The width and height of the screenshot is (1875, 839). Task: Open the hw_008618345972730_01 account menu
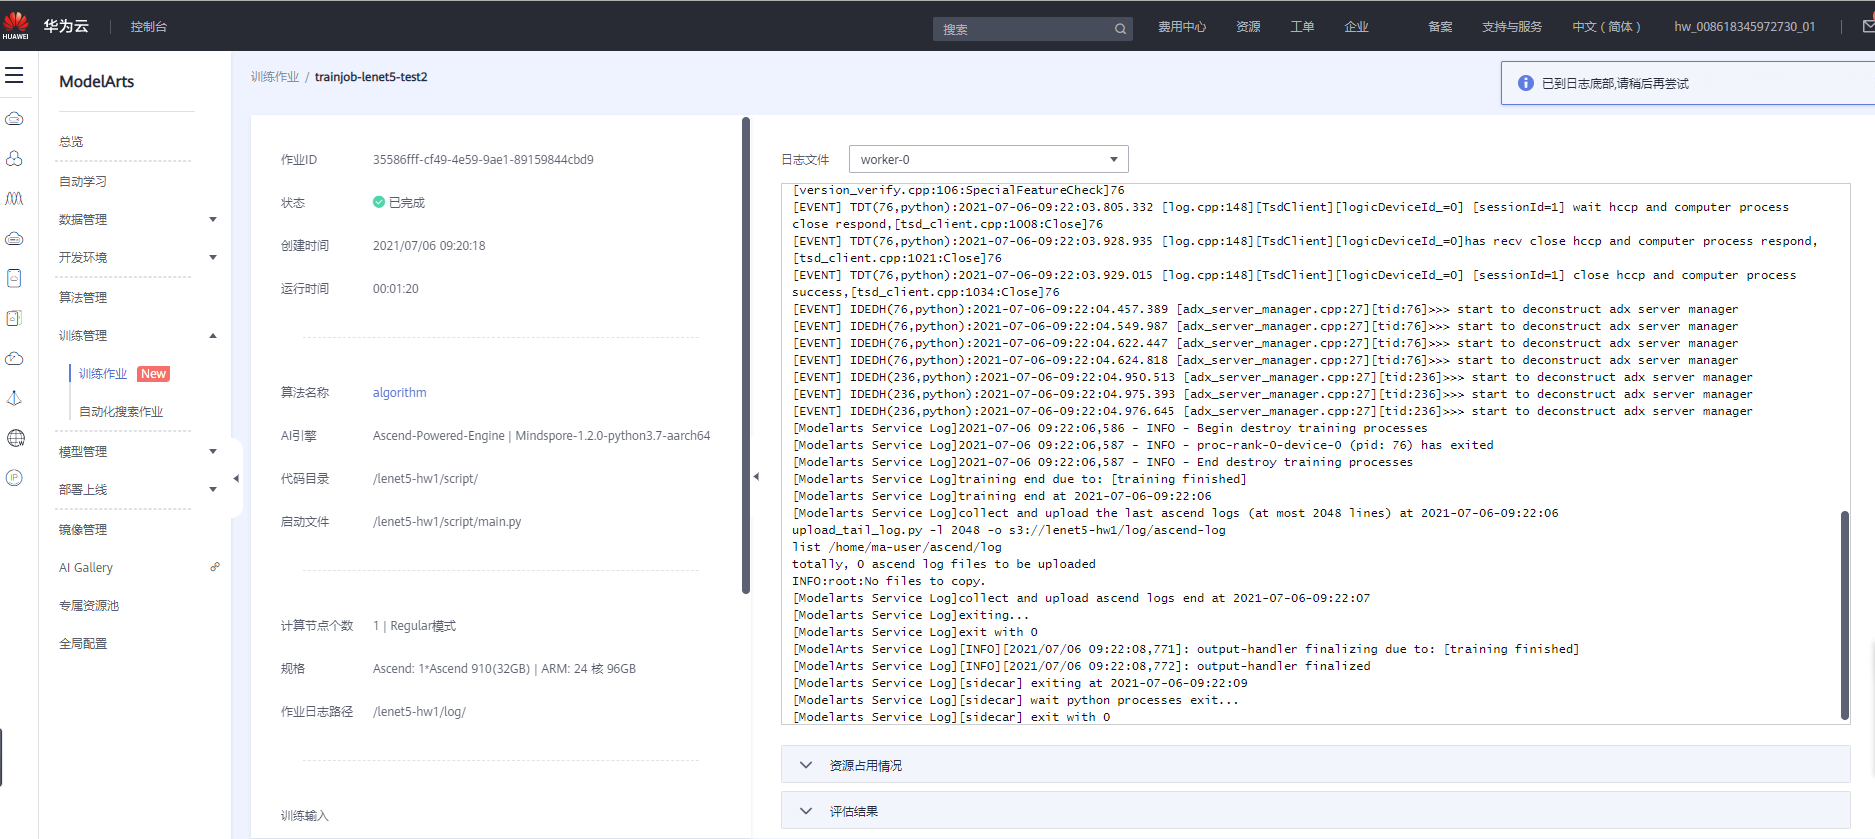tap(1744, 27)
